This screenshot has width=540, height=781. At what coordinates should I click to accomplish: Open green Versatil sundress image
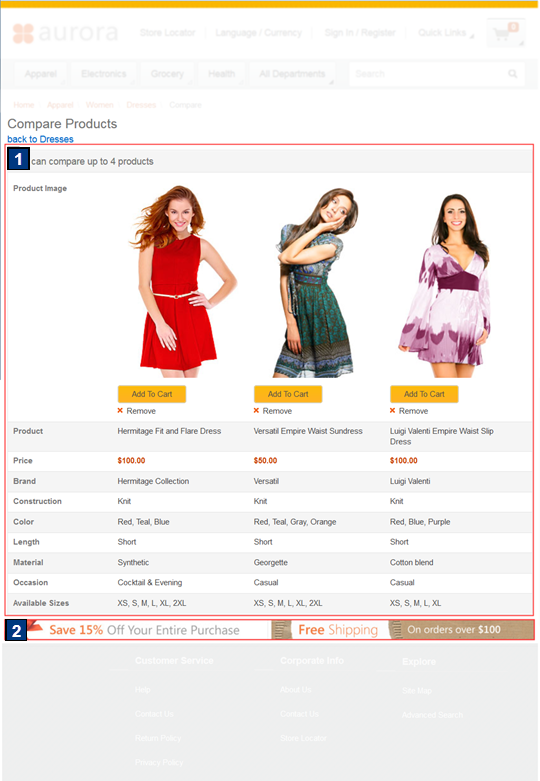(x=315, y=282)
